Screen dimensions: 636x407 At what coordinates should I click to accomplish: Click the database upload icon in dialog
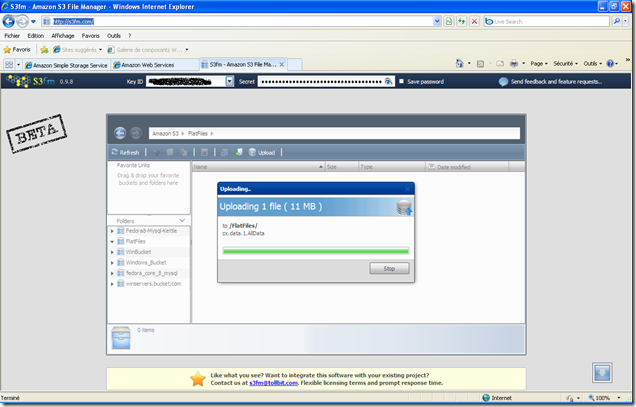pos(404,207)
